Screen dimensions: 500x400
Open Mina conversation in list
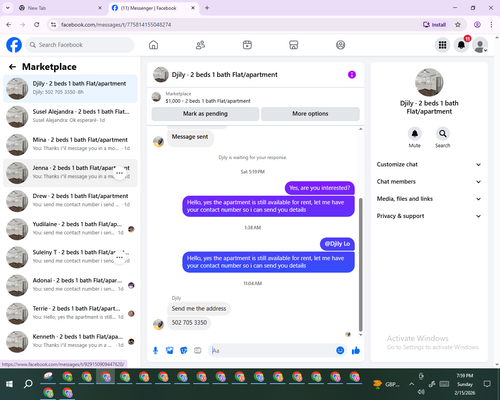[70, 145]
